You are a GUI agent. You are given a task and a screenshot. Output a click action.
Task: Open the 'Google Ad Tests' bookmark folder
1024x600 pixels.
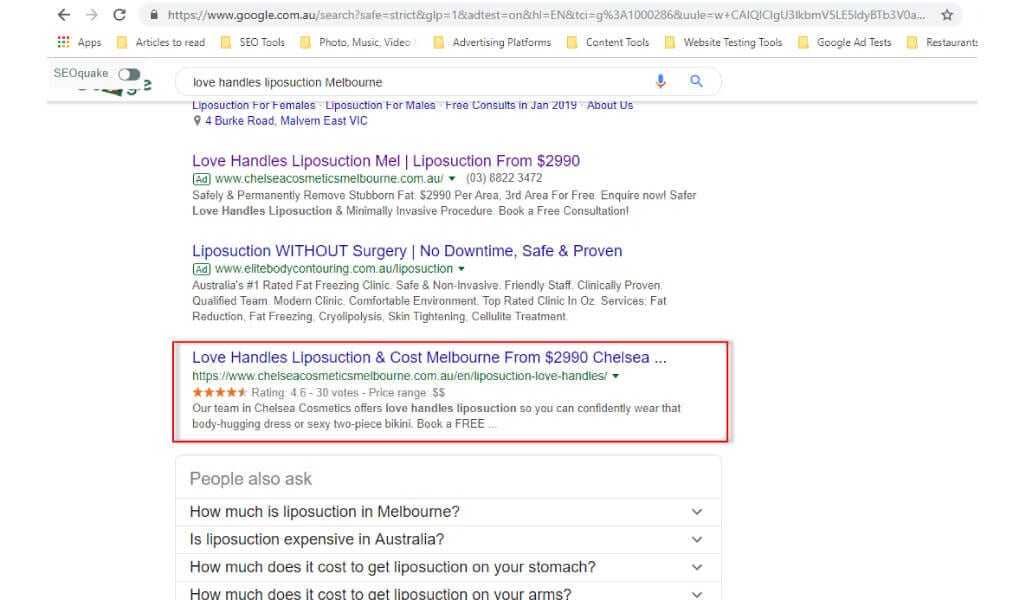(844, 42)
